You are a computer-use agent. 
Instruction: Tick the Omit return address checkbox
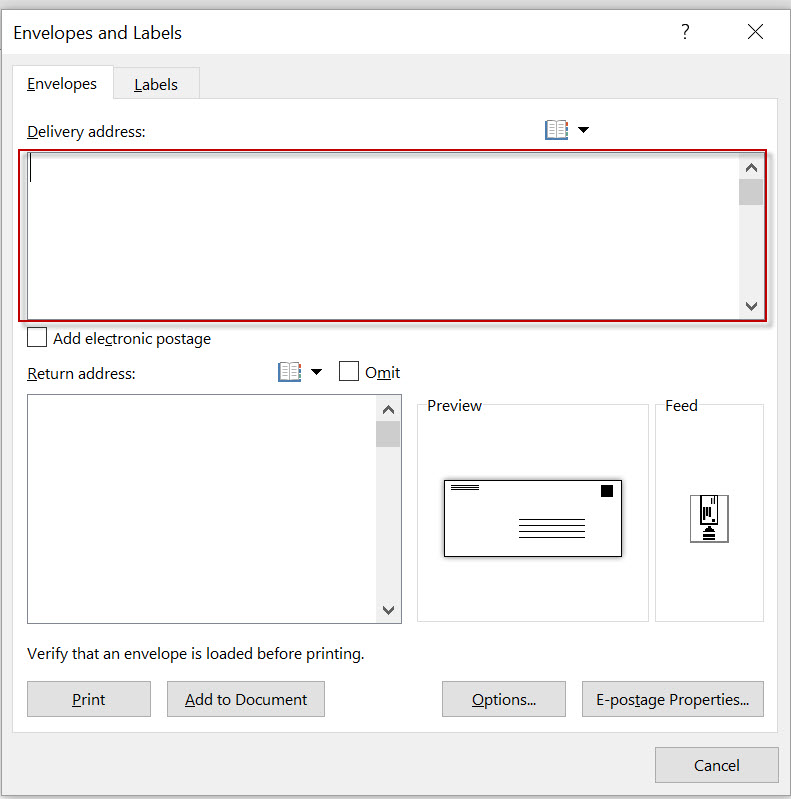point(349,371)
